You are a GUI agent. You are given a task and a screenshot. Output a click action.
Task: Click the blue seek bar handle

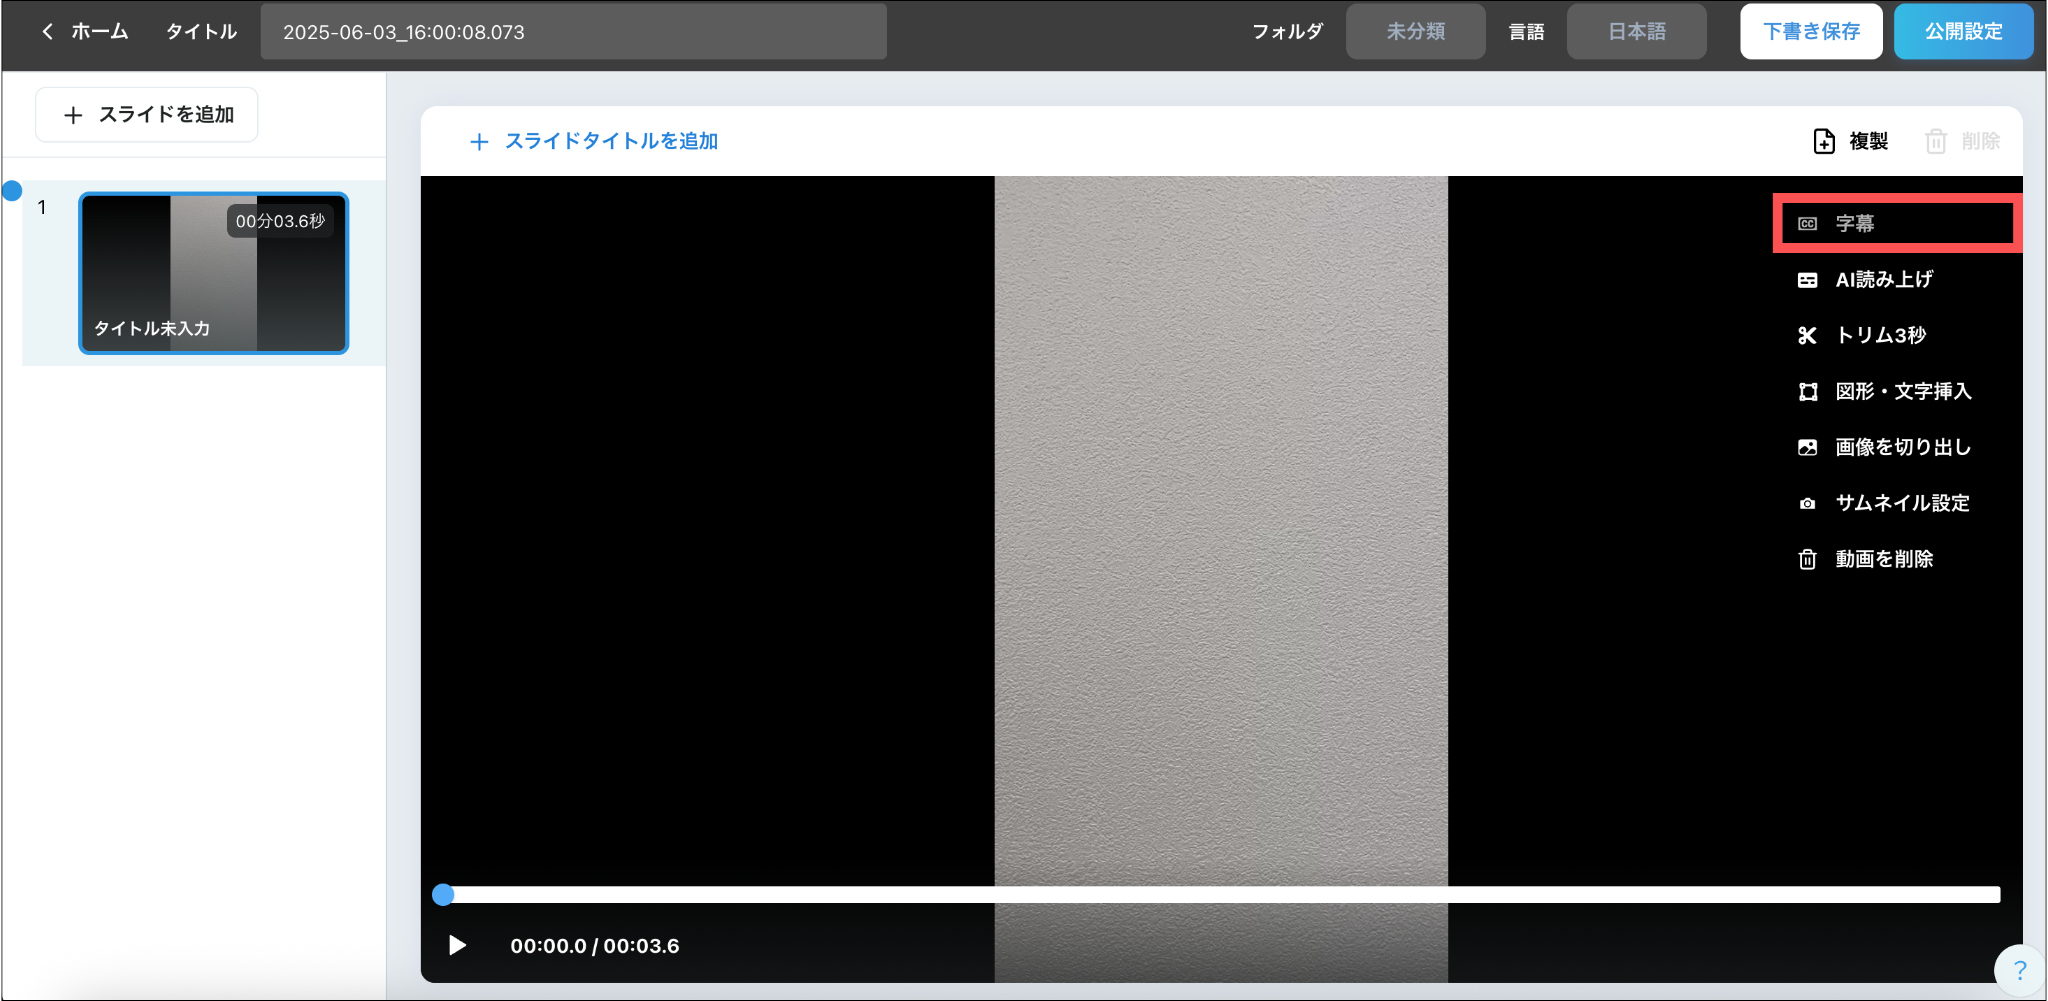point(443,895)
